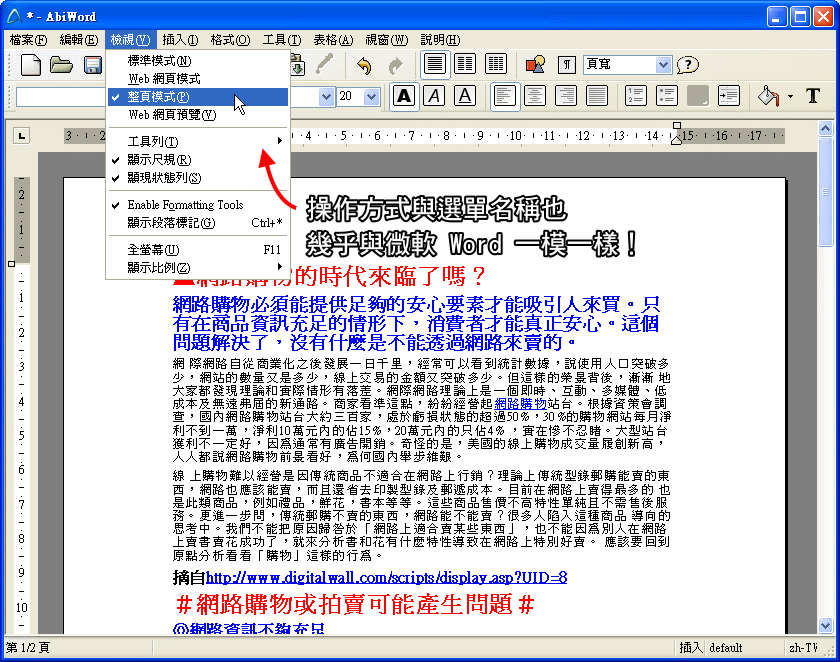Insert an image with the shapes icon
The image size is (840, 662).
(x=535, y=65)
